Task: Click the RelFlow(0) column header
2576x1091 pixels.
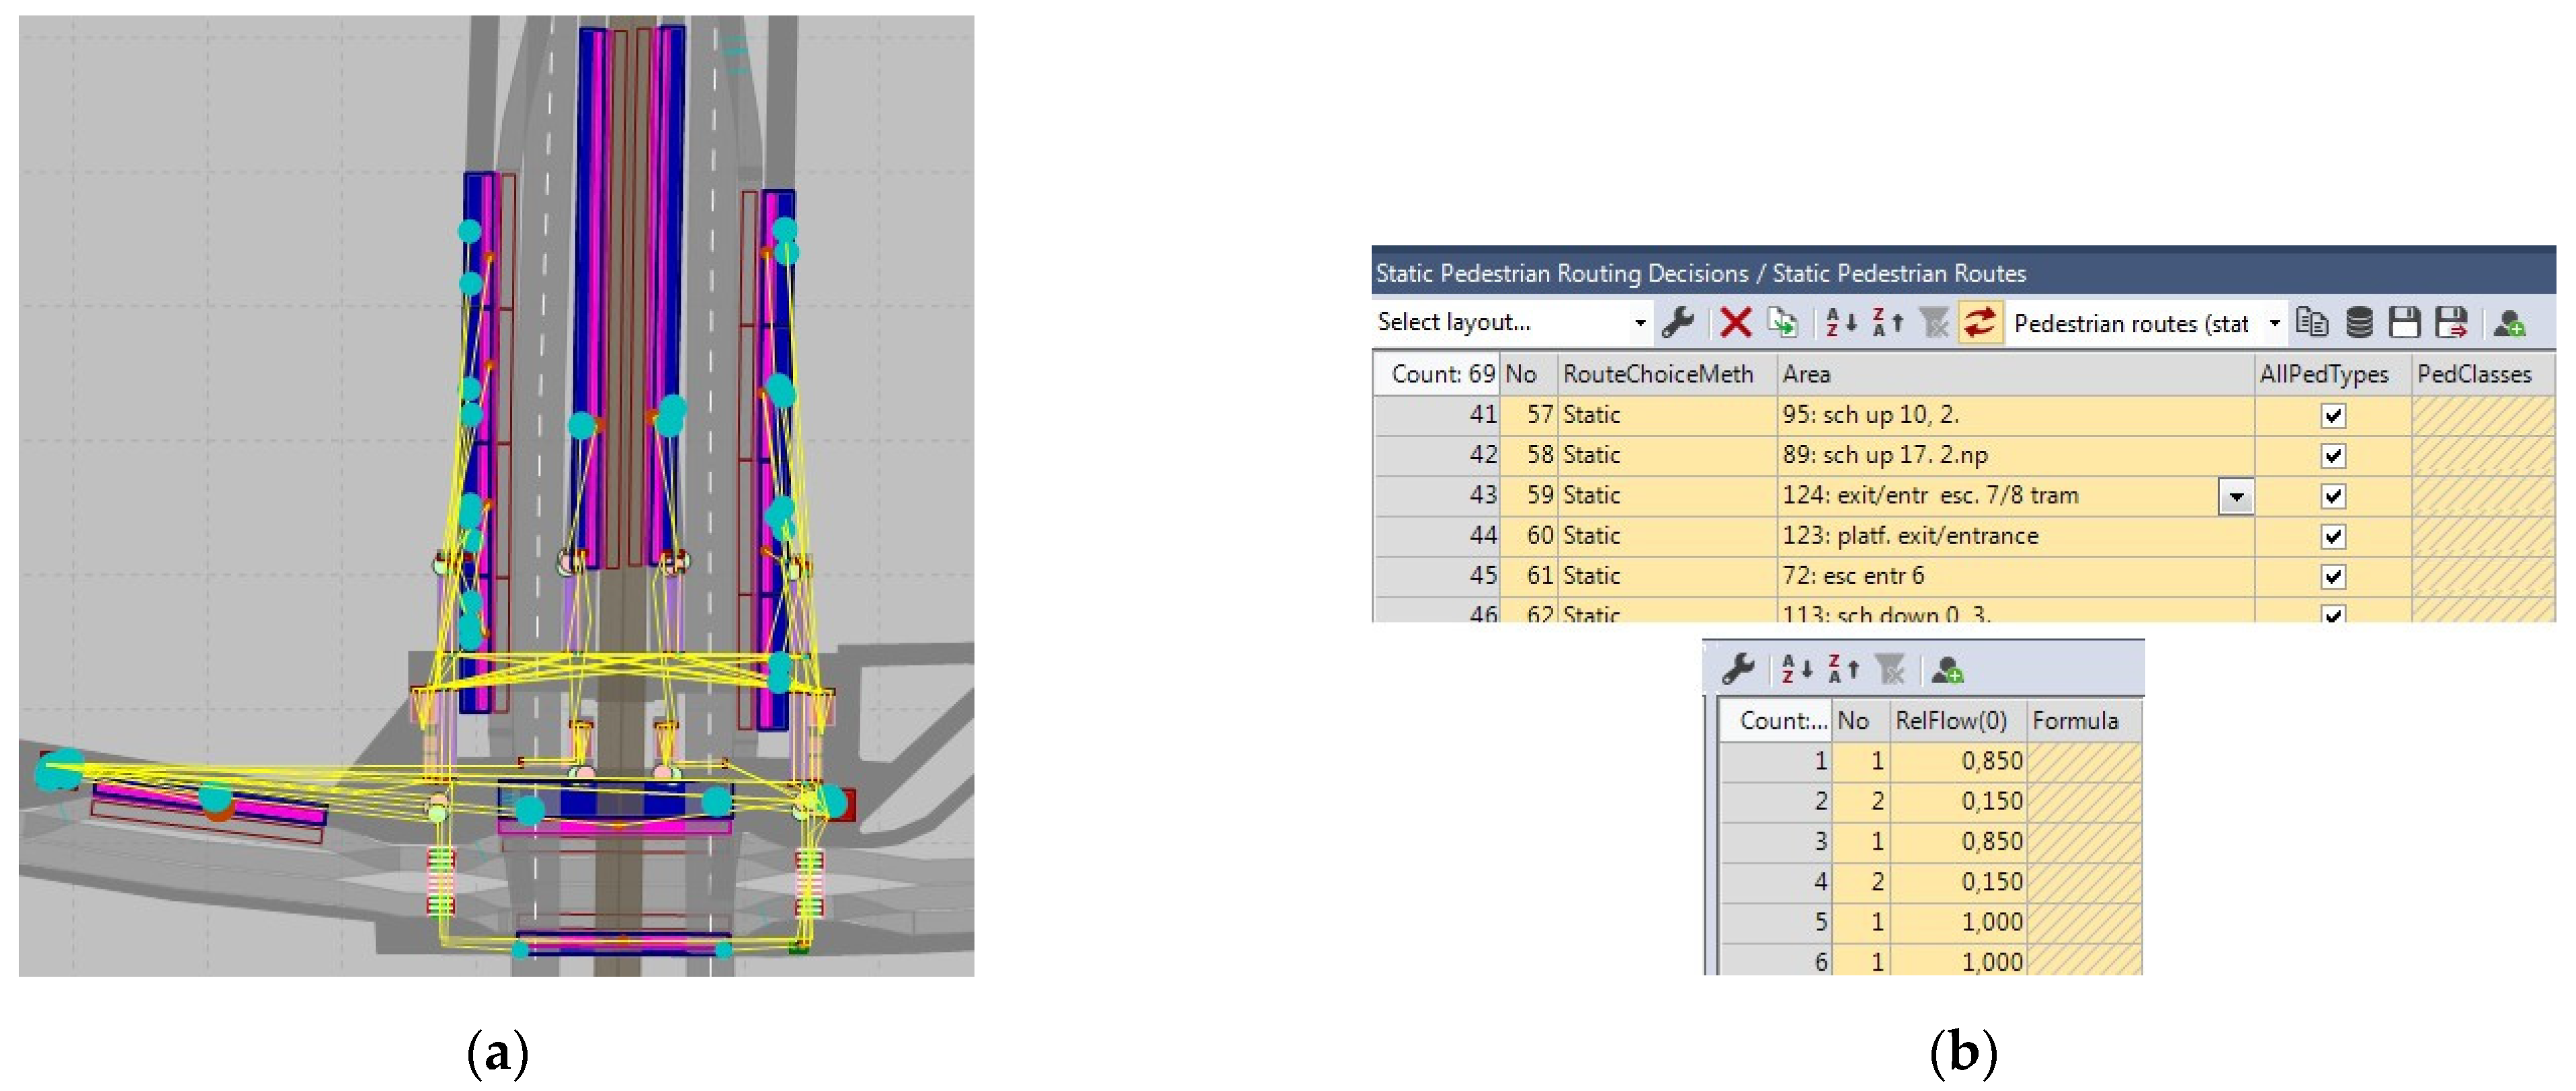Action: (x=1950, y=721)
